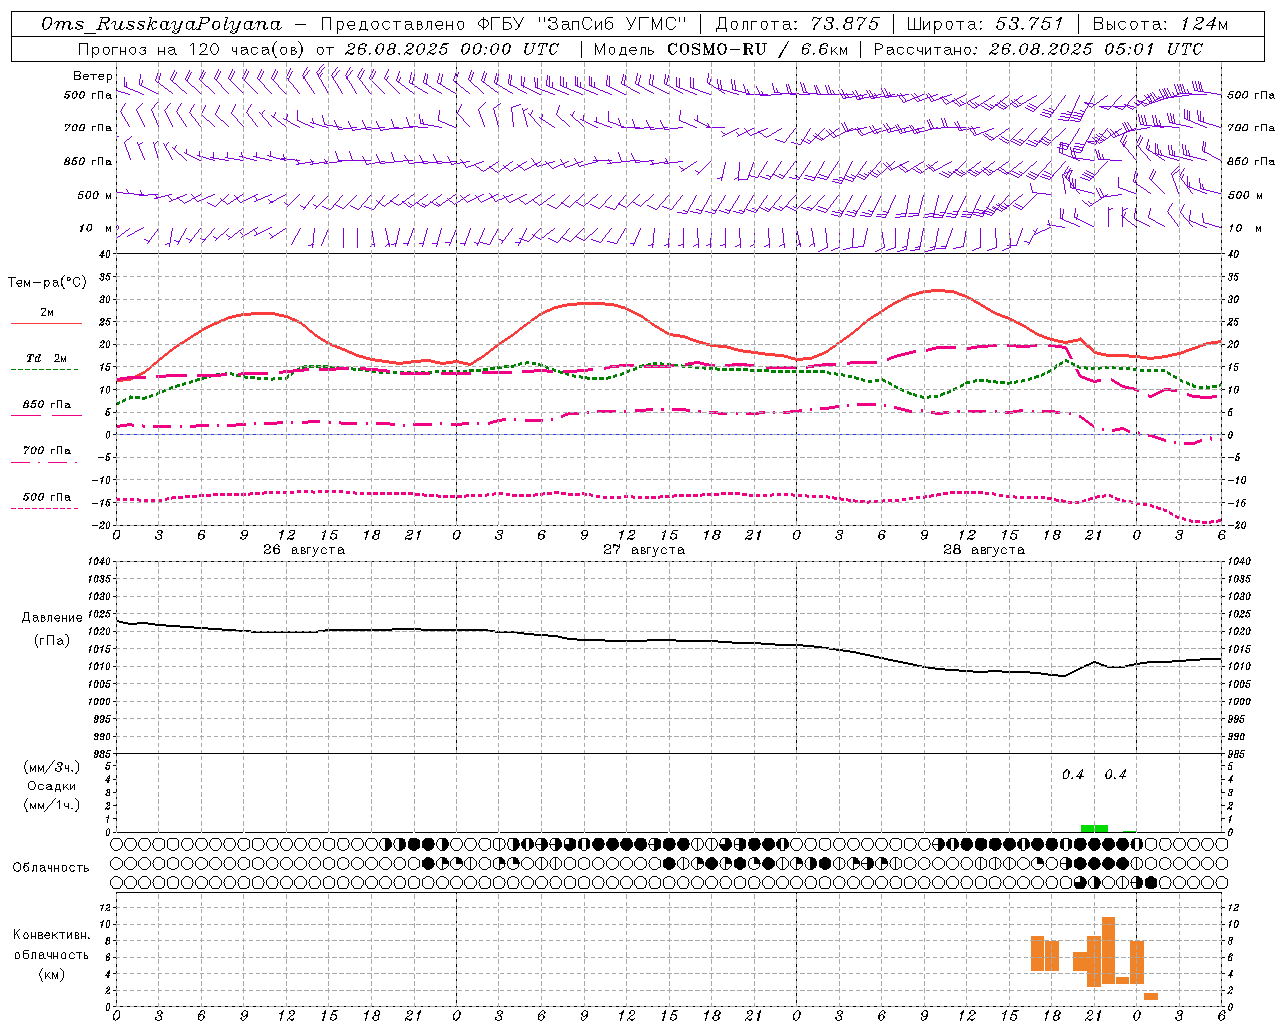Click the Тем-ра(°C) temperature panel label
The height and width of the screenshot is (1024, 1280).
pos(47,283)
